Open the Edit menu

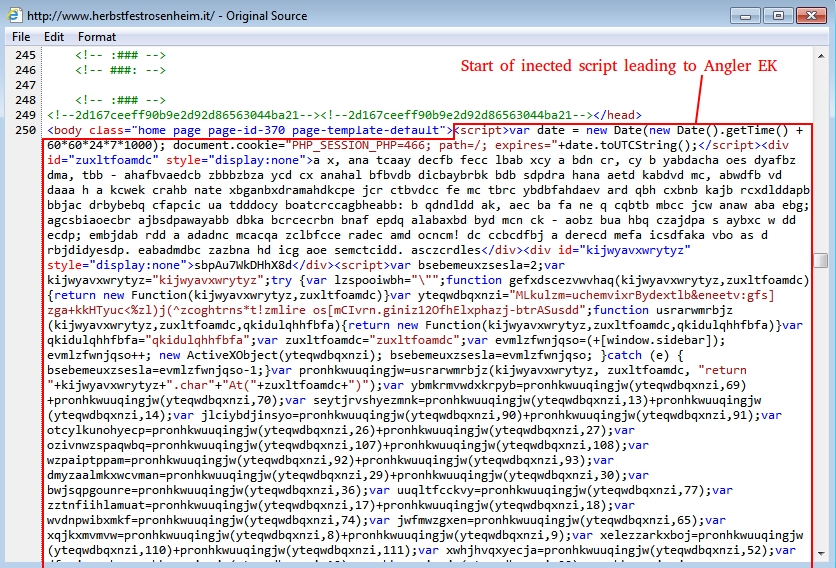(x=54, y=37)
